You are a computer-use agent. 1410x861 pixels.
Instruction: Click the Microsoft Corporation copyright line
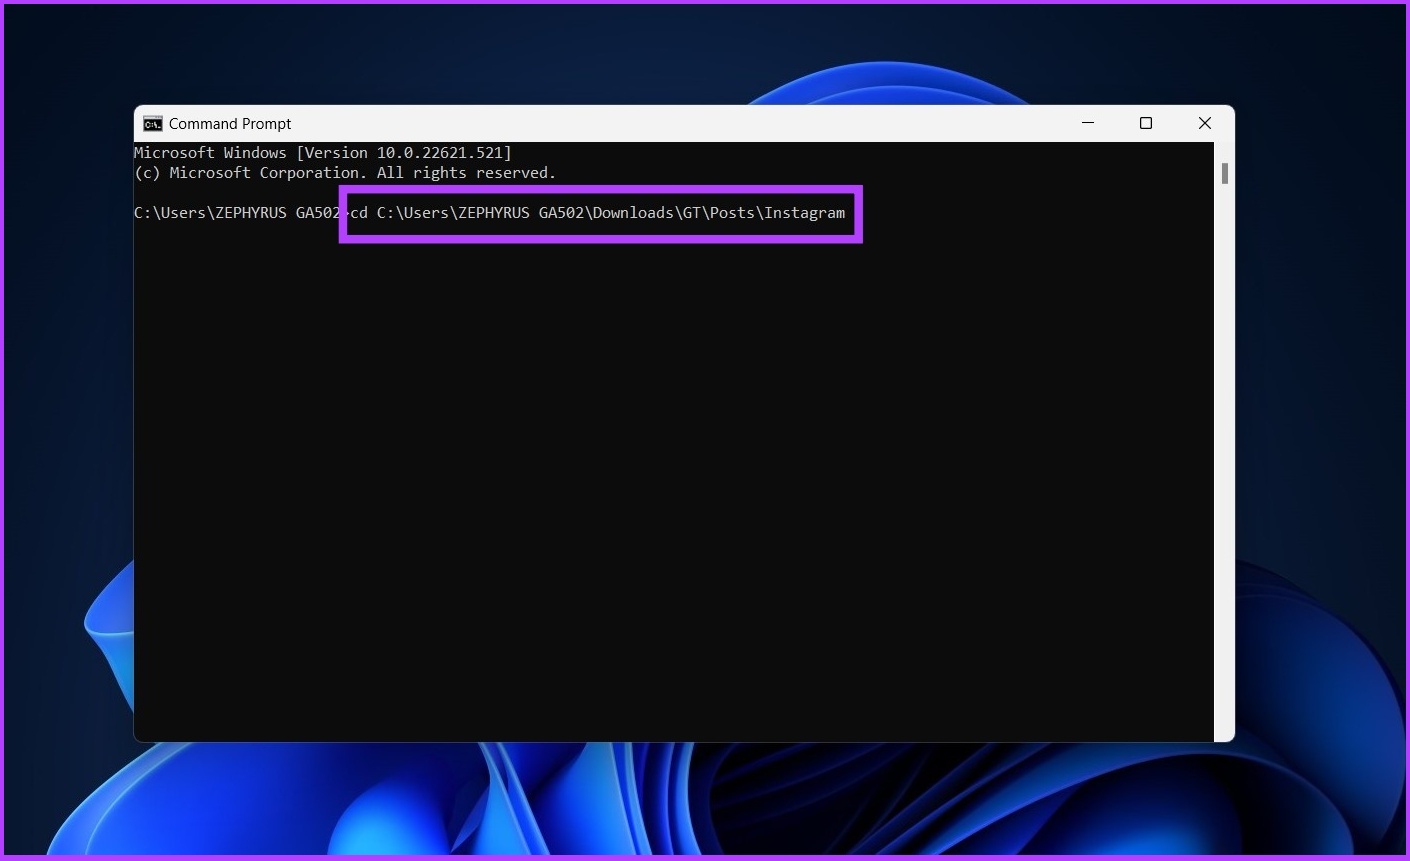coord(345,173)
